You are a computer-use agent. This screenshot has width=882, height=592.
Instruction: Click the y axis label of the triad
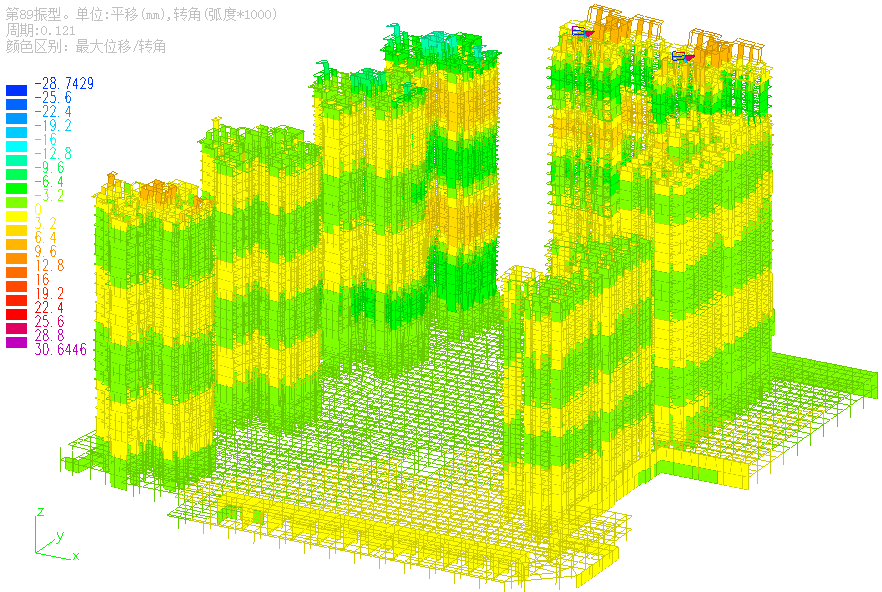(x=60, y=536)
